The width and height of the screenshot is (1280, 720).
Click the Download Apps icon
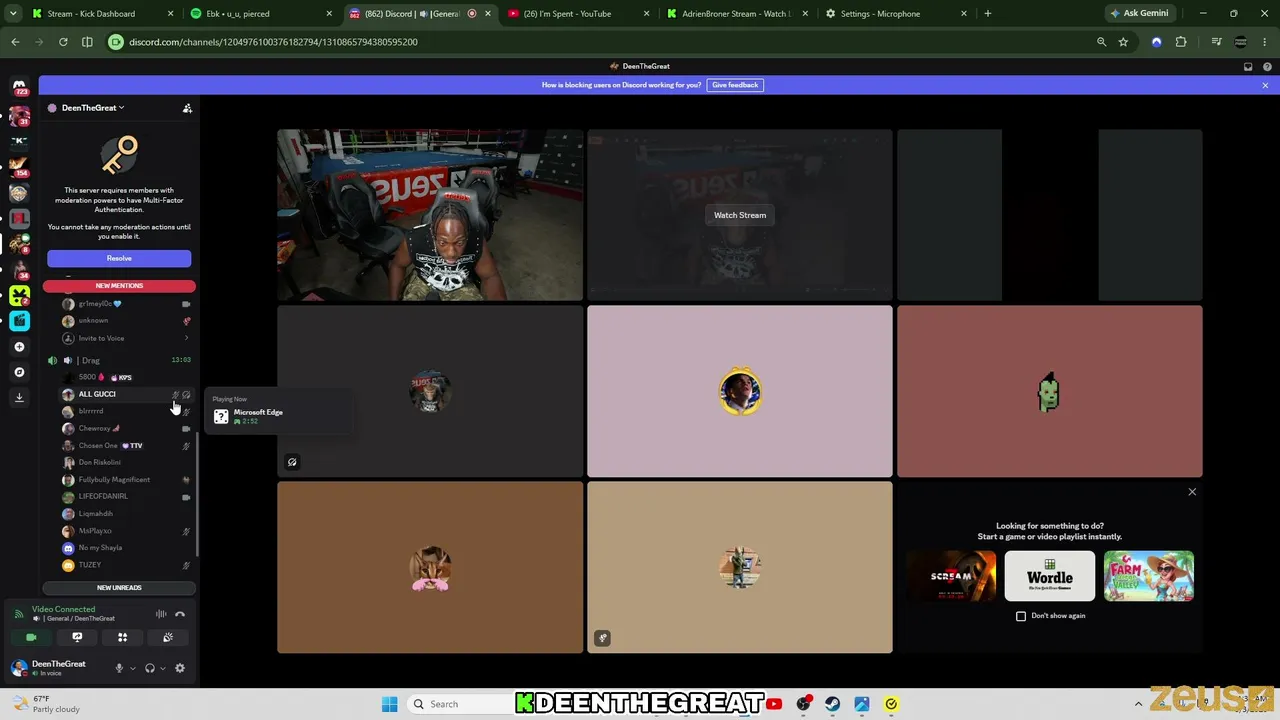(19, 397)
